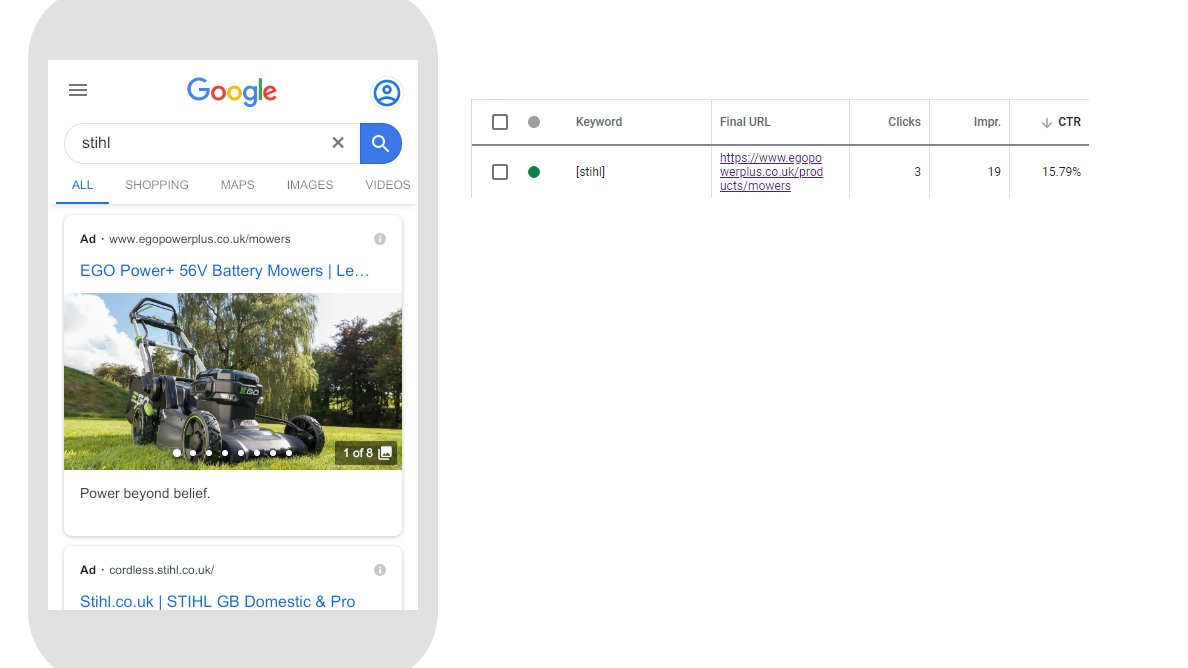
Task: Open the 1 of 8 image gallery badge
Action: coord(367,453)
